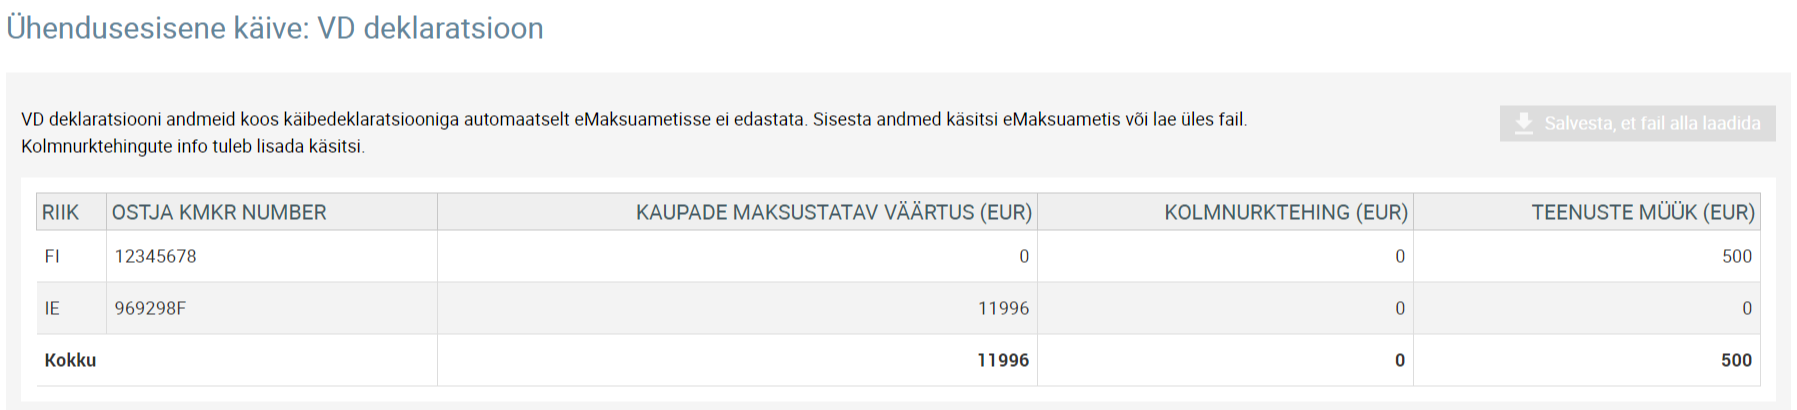Viewport: 1797px width, 410px height.
Task: Click the KAUPADE MAKSUSTATAV VÄÄRTUS (EUR) header
Action: click(834, 212)
